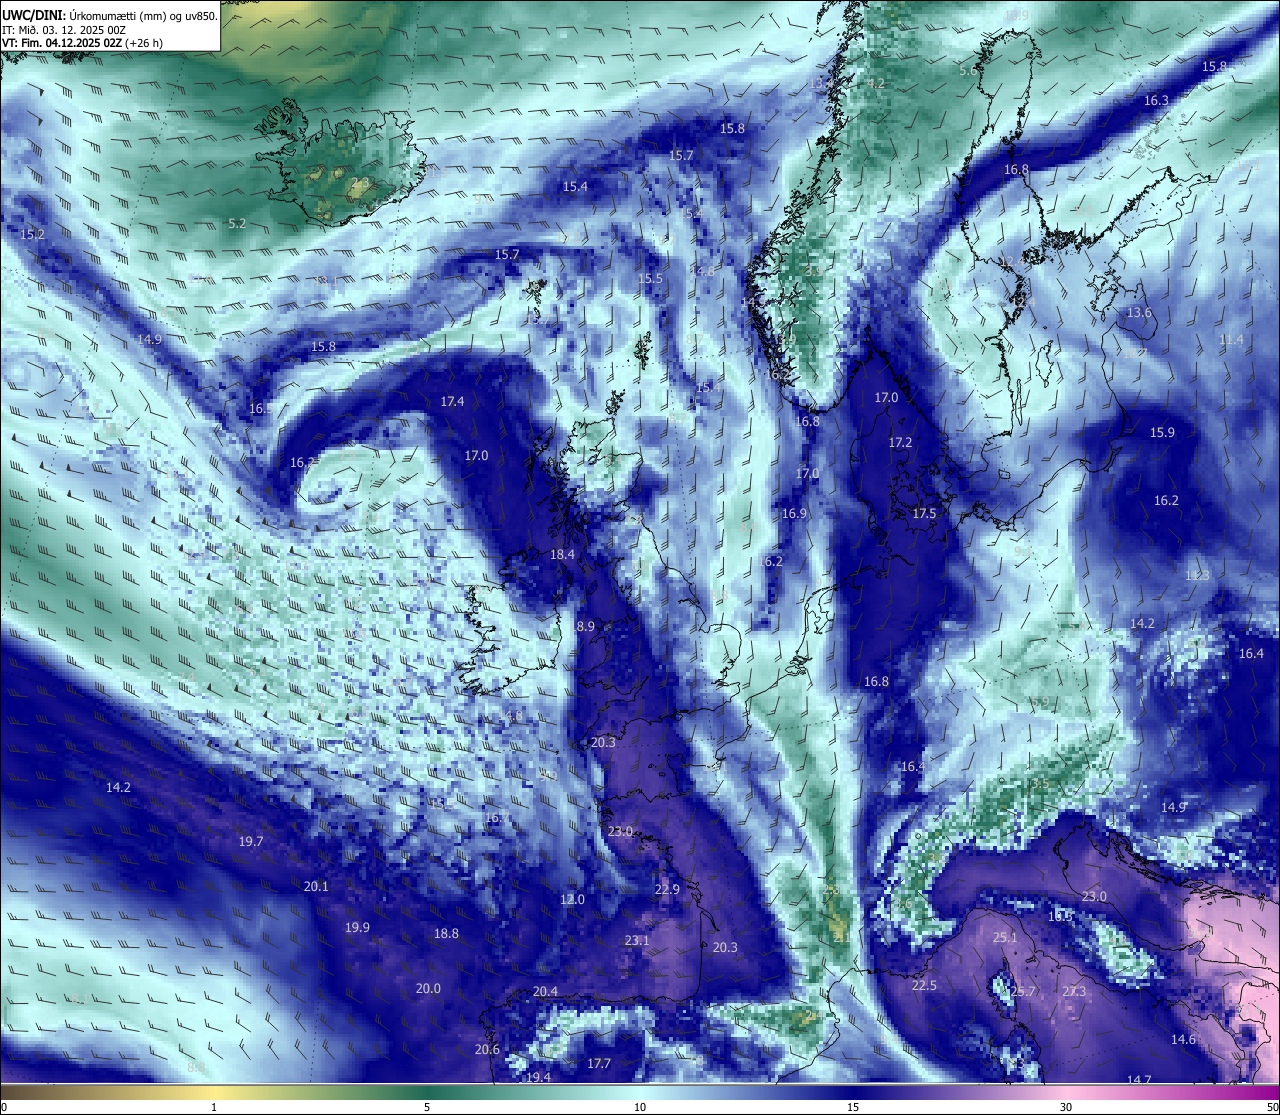Image resolution: width=1280 pixels, height=1115 pixels.
Task: Click the 16.9 value label
Action: [794, 514]
